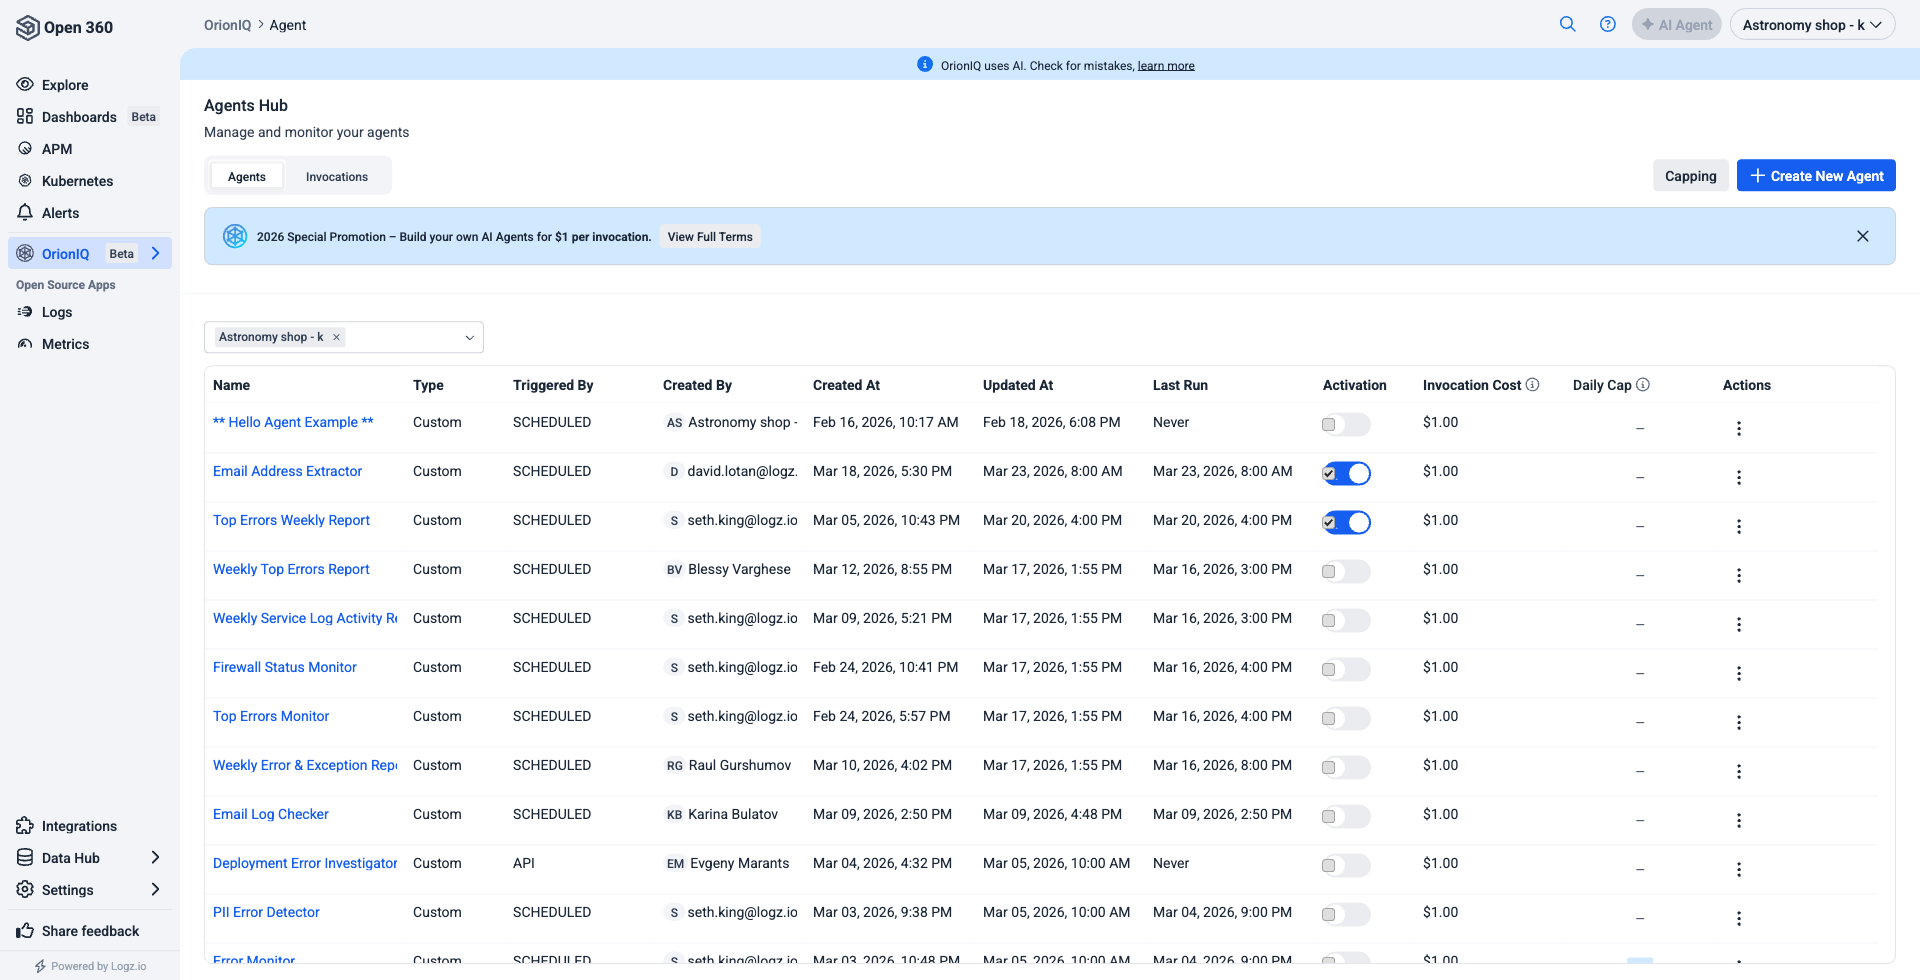Expand the account filter combo box
The image size is (1920, 980).
[469, 338]
